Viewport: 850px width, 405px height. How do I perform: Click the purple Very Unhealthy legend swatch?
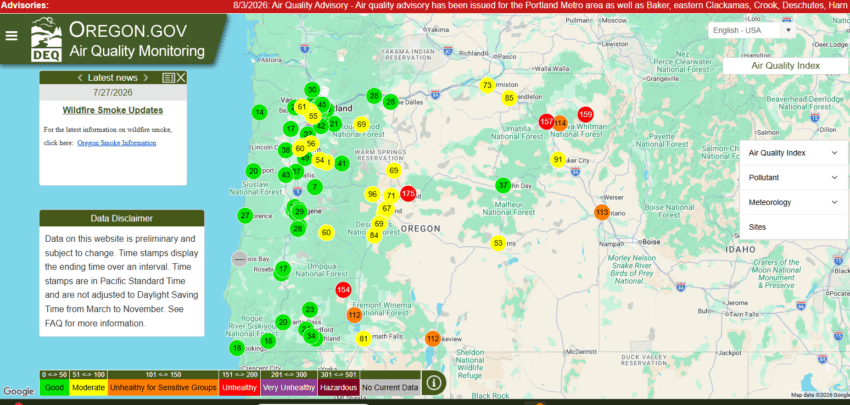288,387
